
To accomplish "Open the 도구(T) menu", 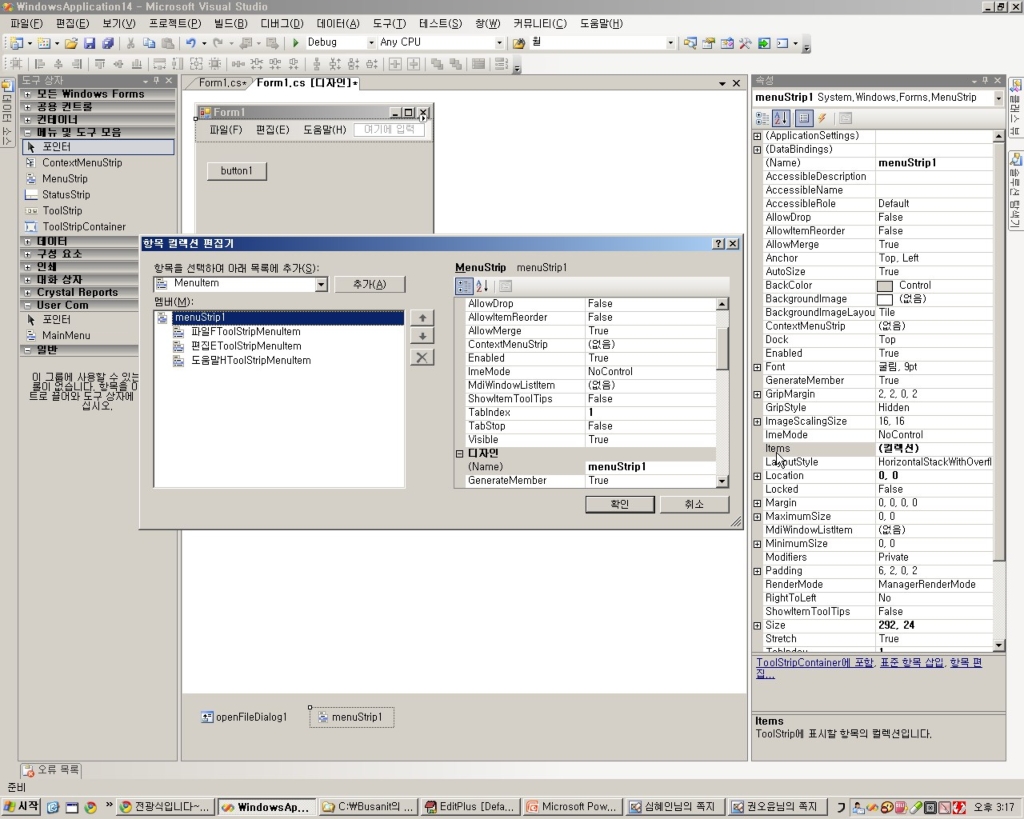I will coord(389,24).
